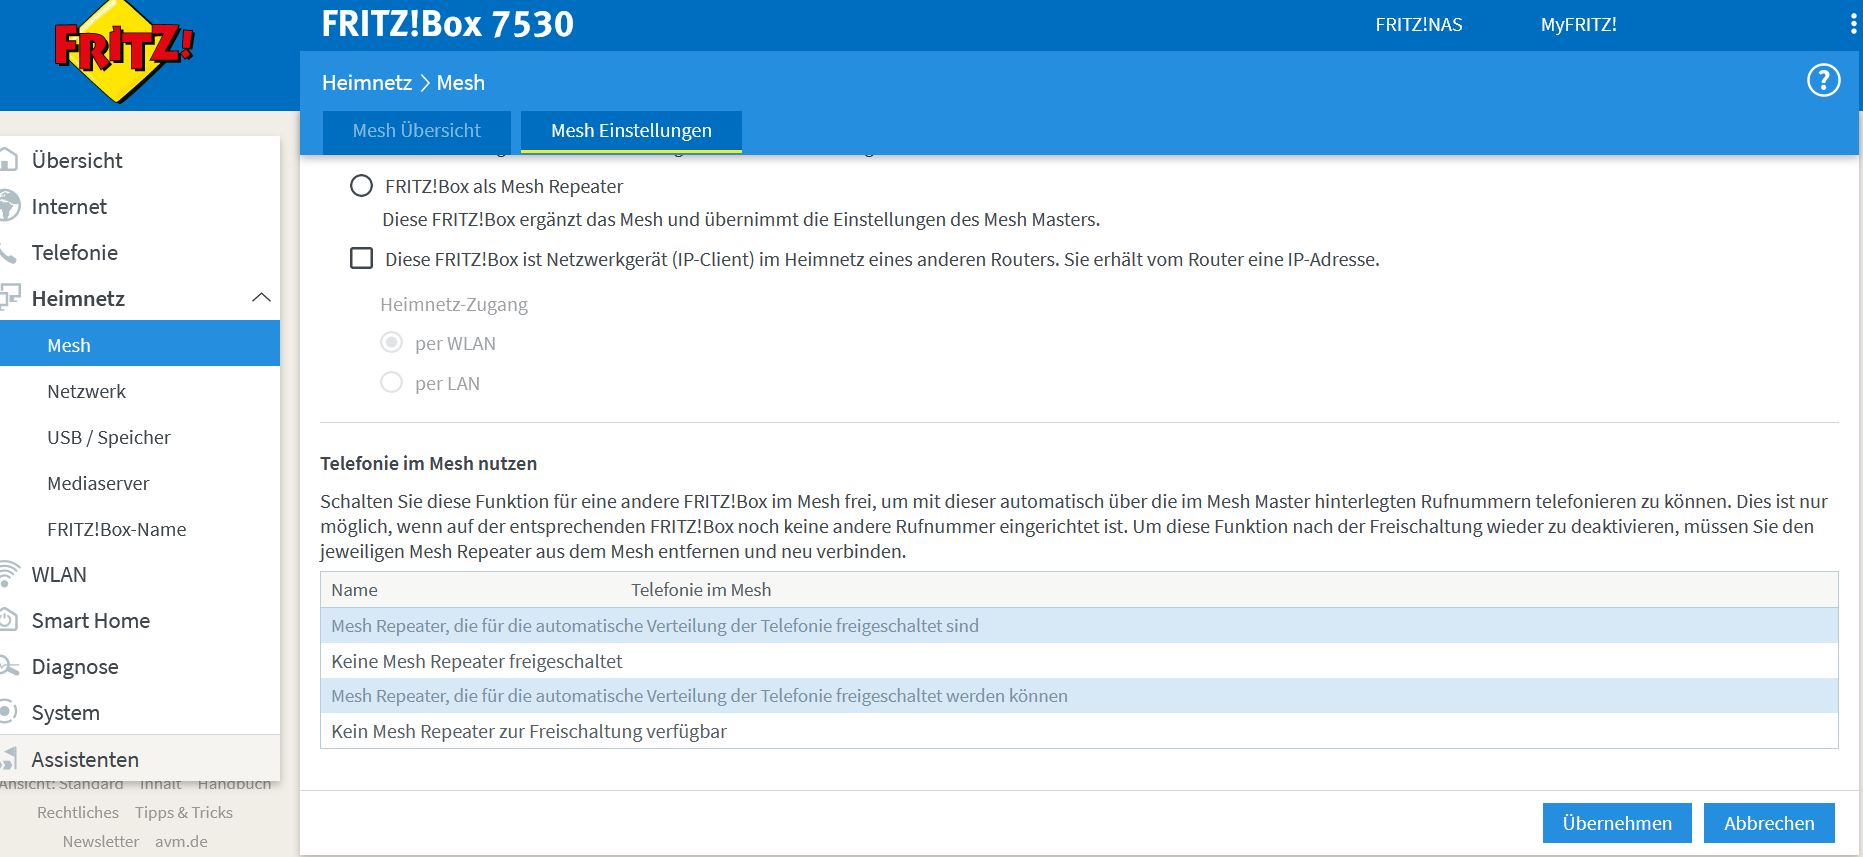Click the Abbrechen button
Screen dimensions: 1863x857
coord(1769,823)
